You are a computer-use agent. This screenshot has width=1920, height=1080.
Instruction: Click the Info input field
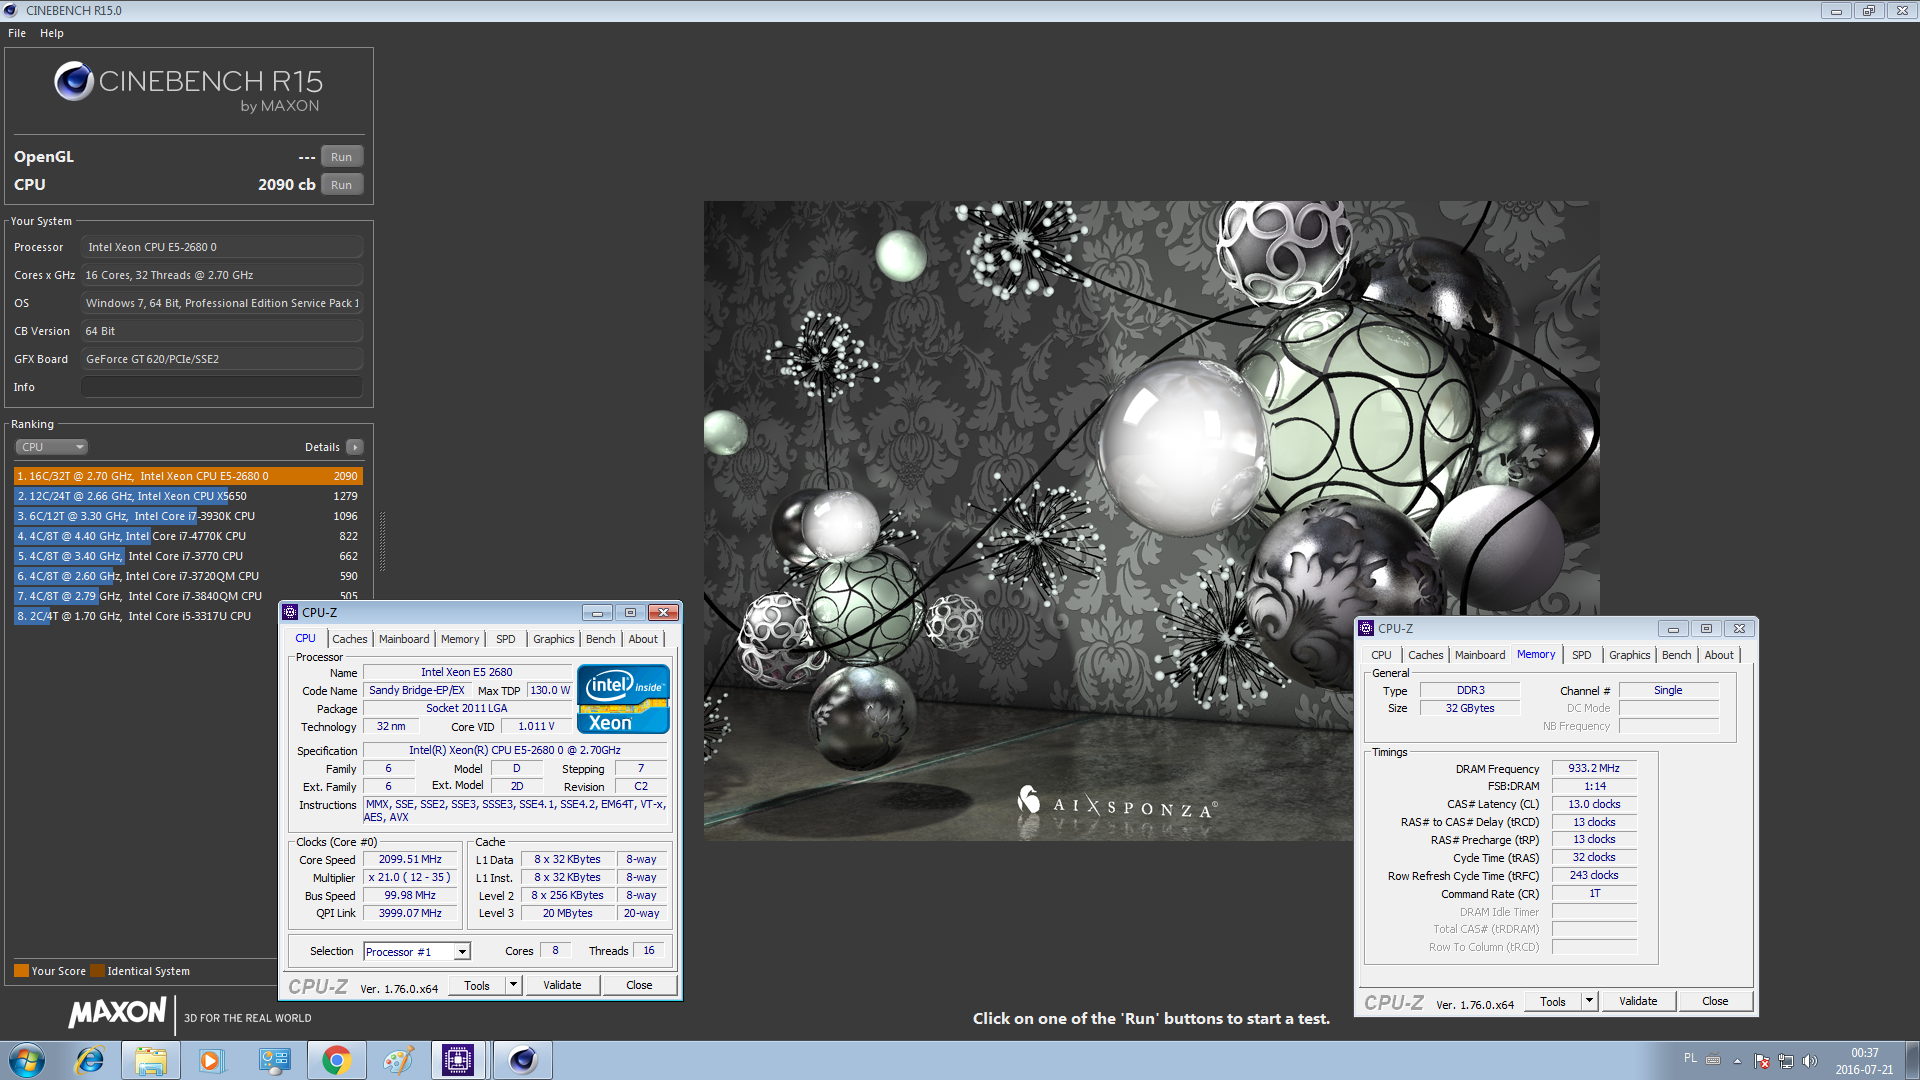coord(222,387)
